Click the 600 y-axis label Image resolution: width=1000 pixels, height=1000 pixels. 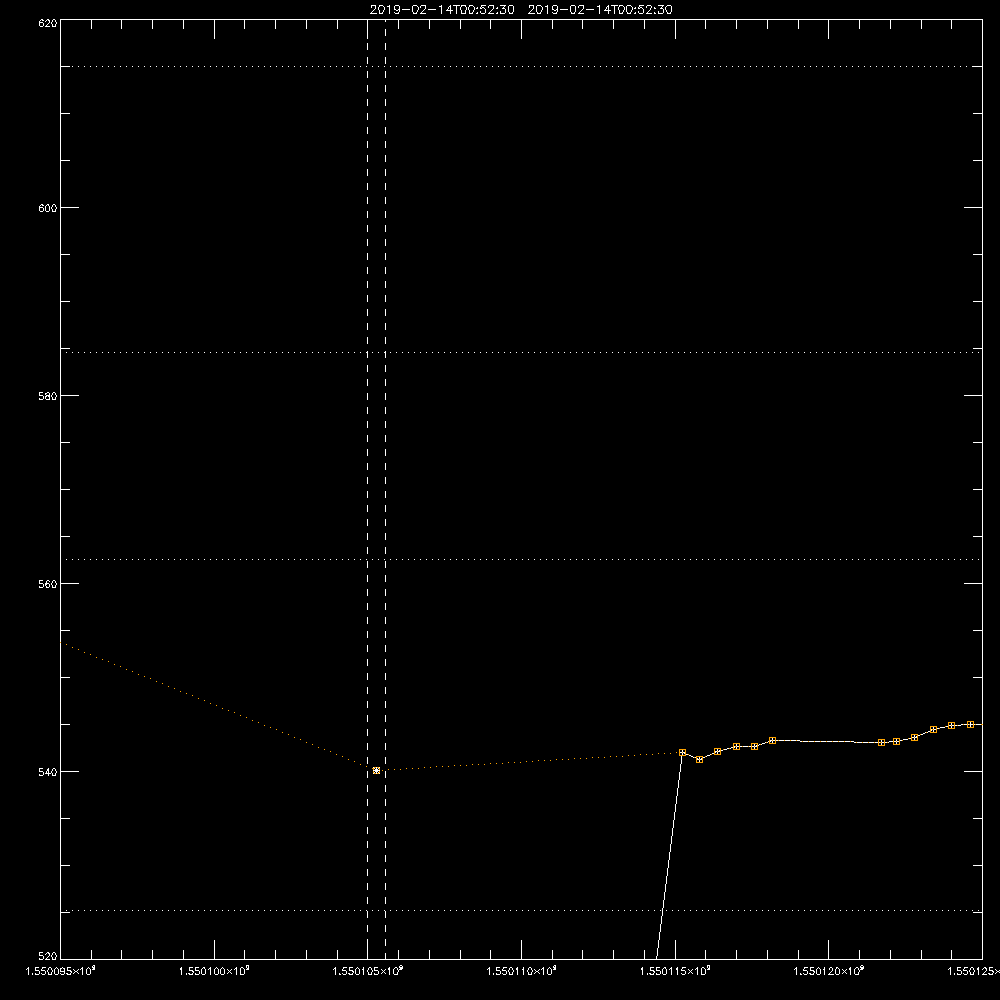(x=48, y=208)
